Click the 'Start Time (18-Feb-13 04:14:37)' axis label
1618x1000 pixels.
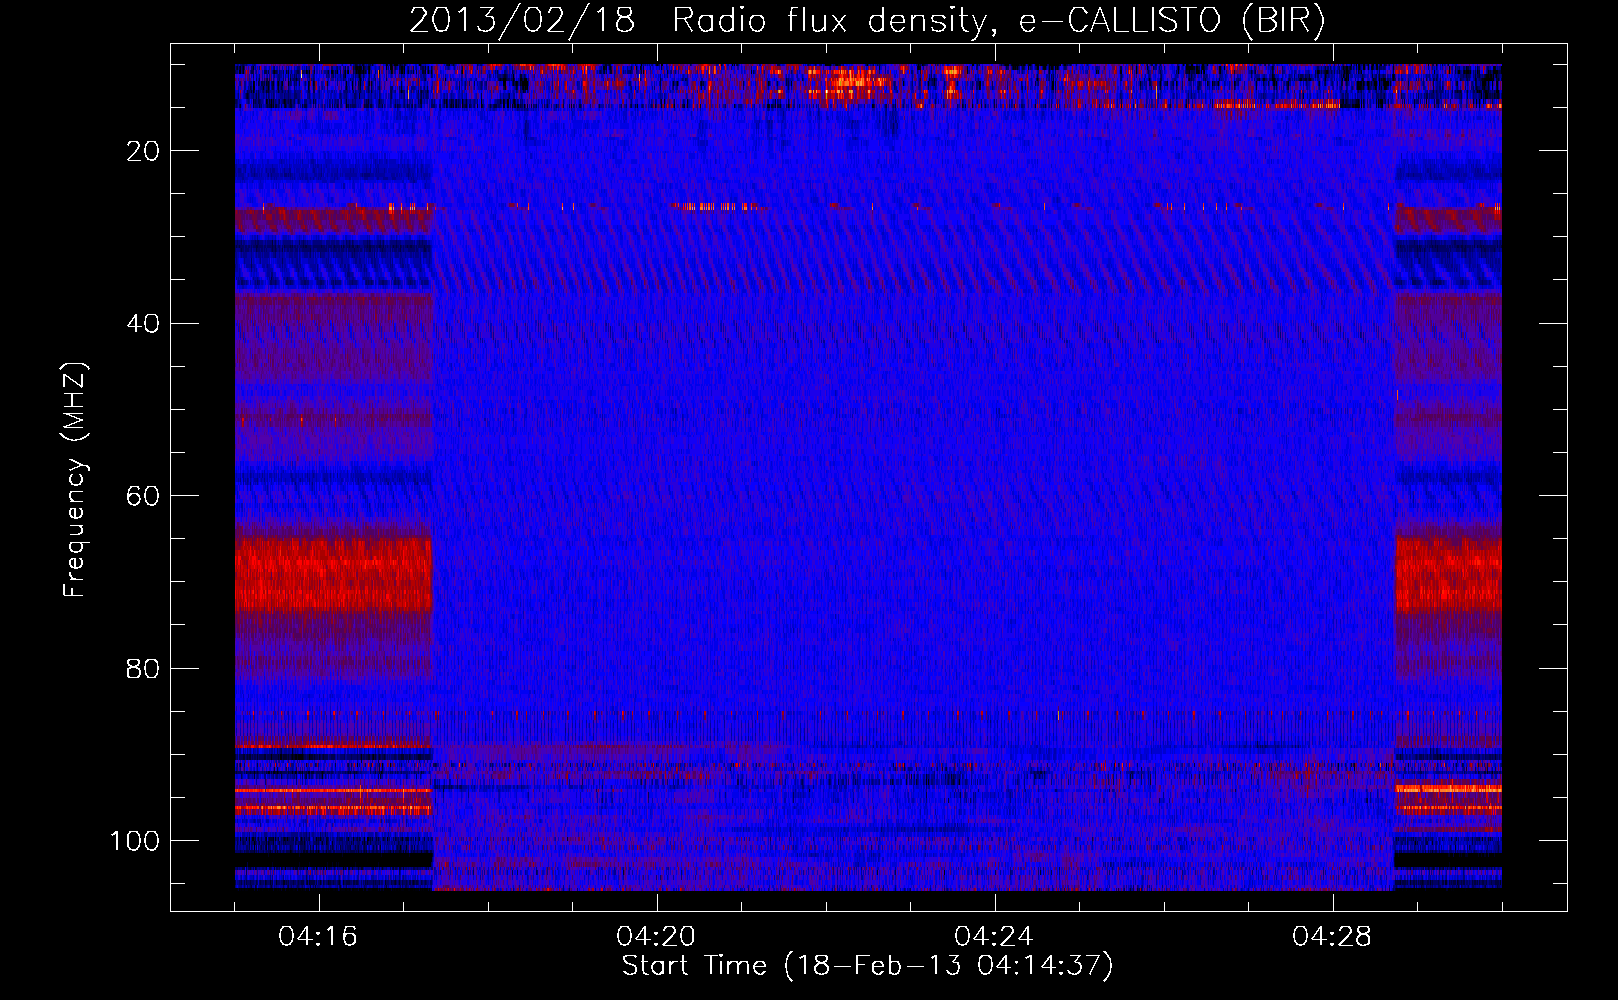click(867, 966)
